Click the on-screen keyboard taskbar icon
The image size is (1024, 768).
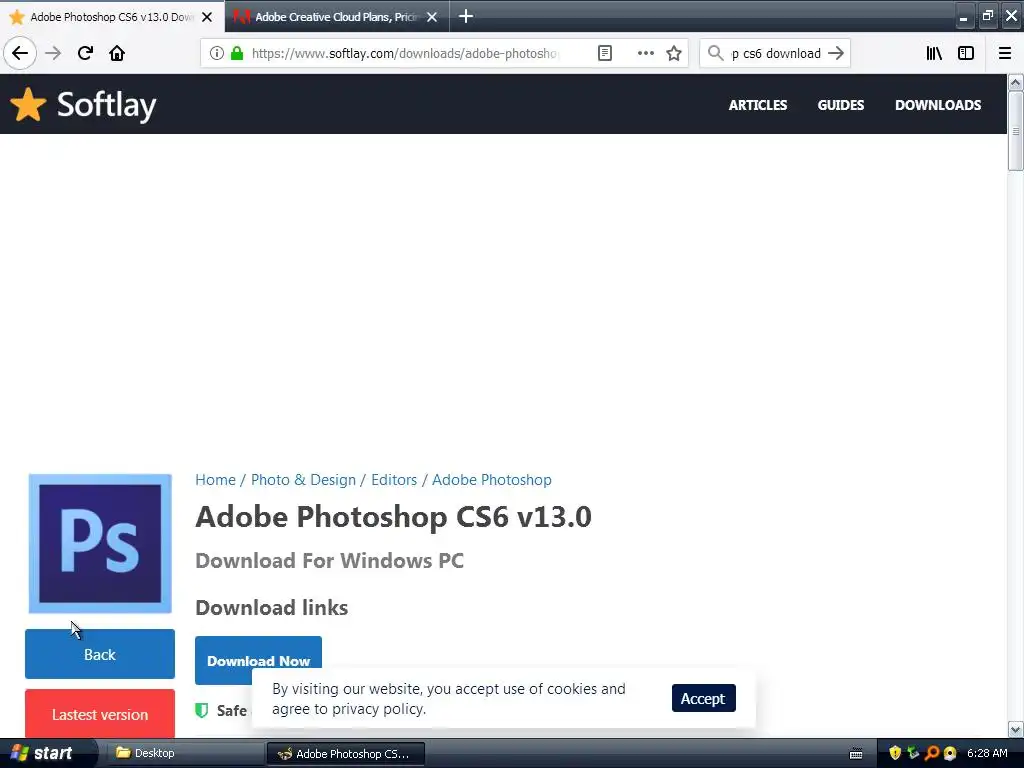point(856,754)
